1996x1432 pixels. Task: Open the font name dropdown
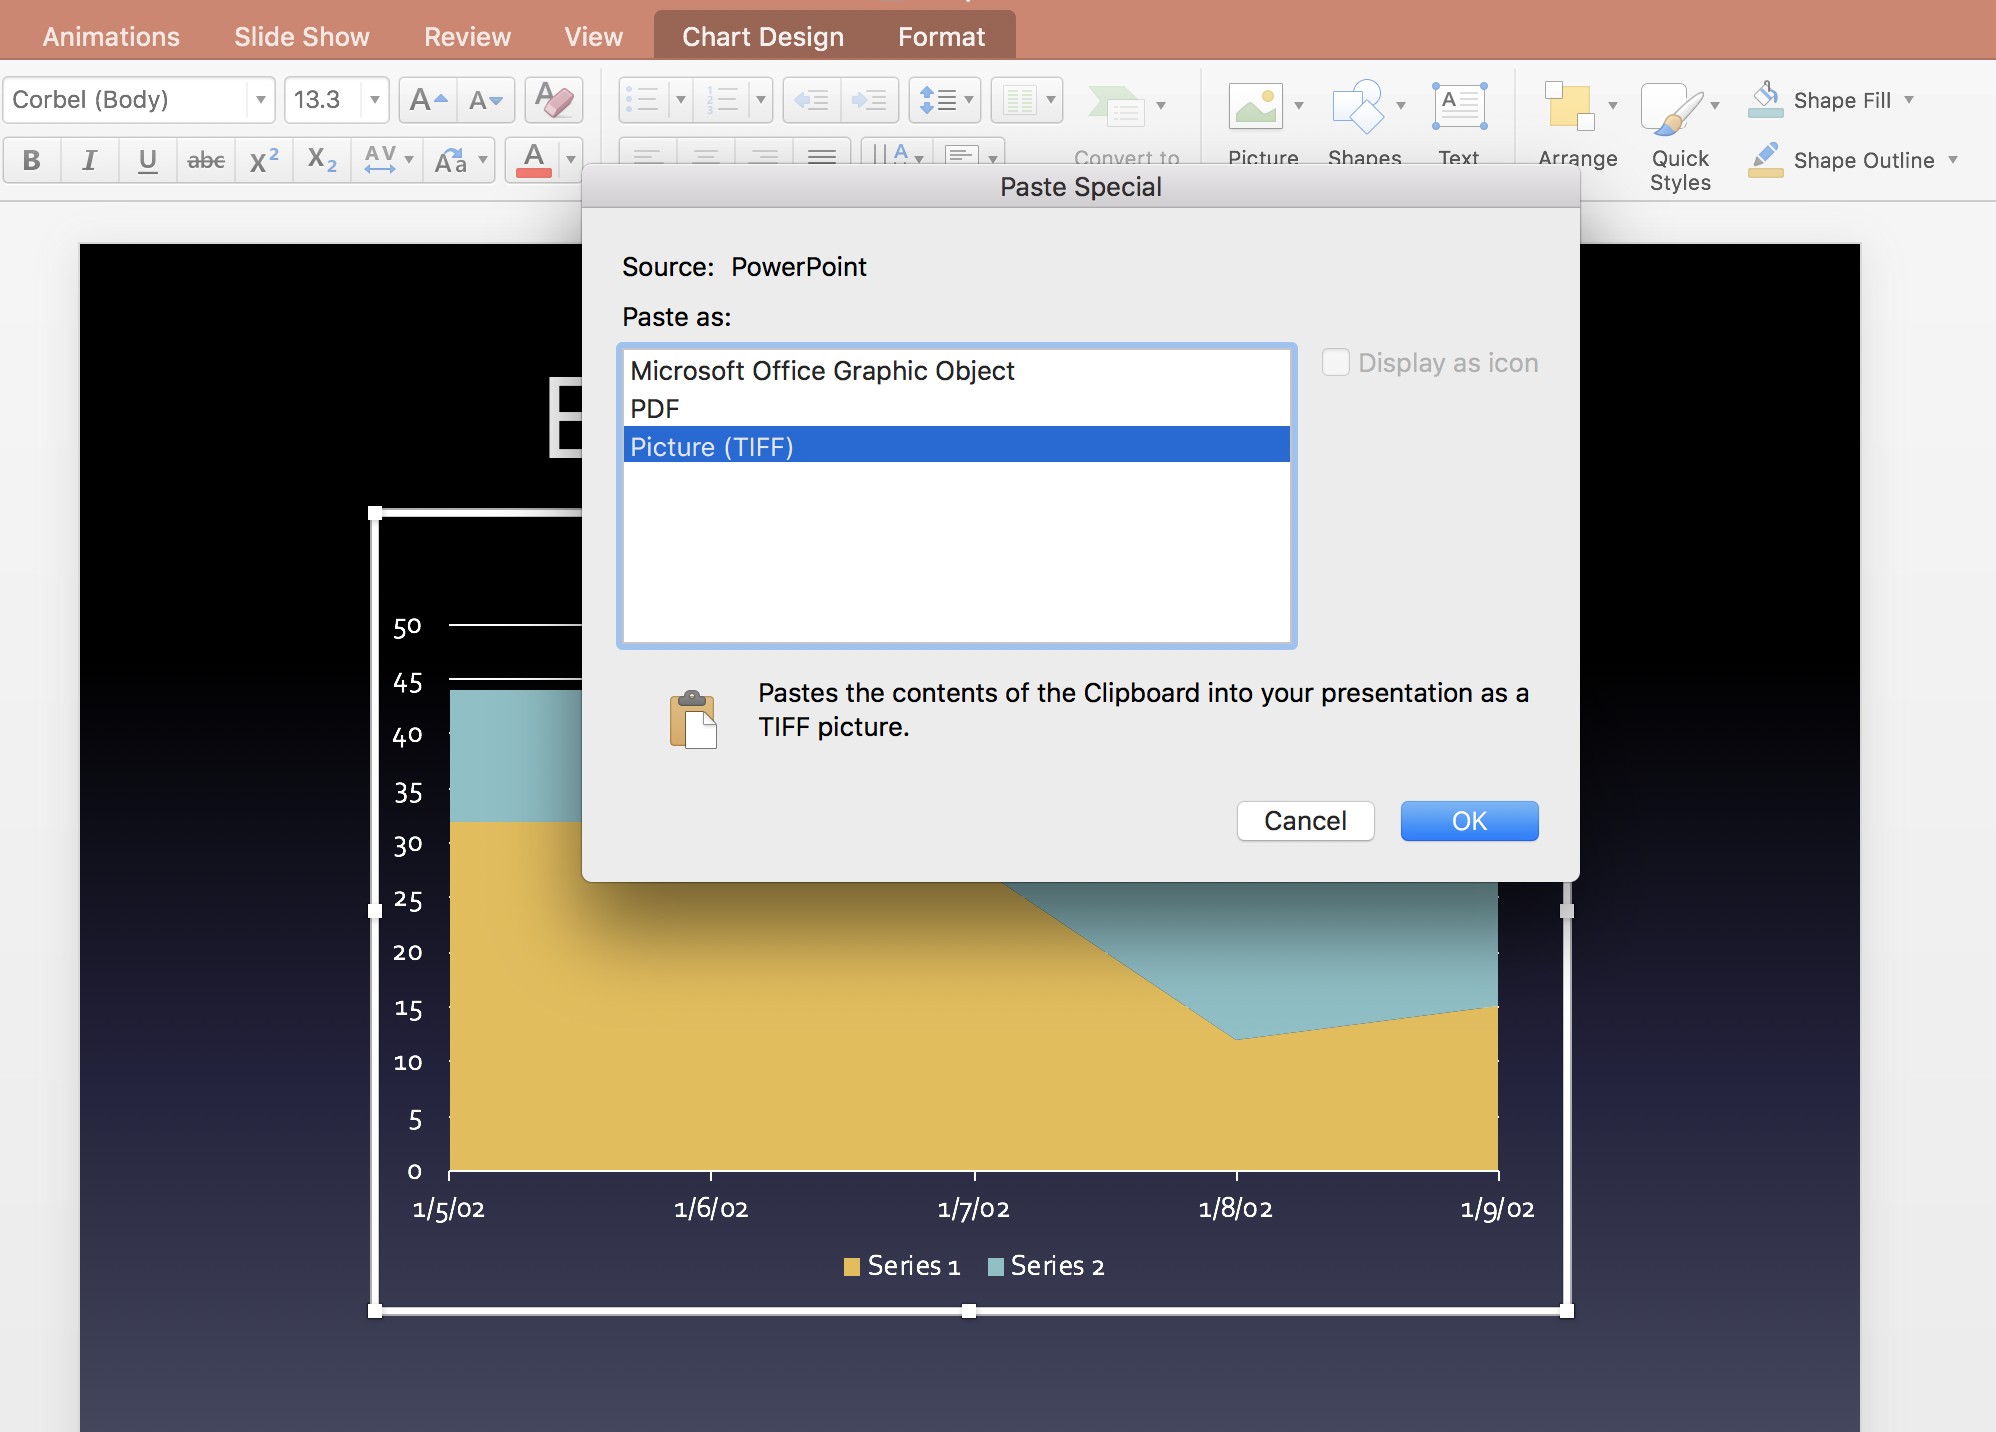tap(259, 99)
